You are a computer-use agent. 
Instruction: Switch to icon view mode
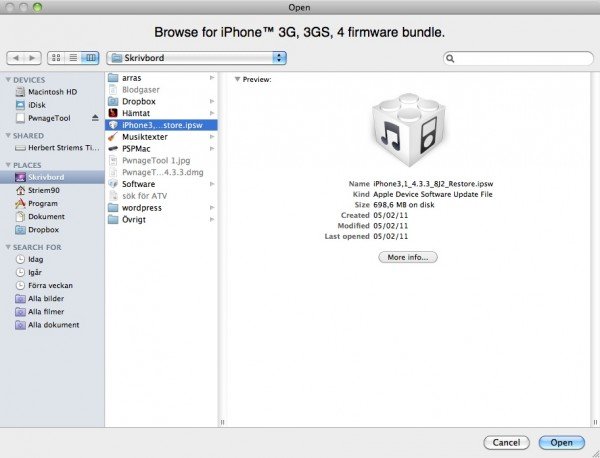56,58
